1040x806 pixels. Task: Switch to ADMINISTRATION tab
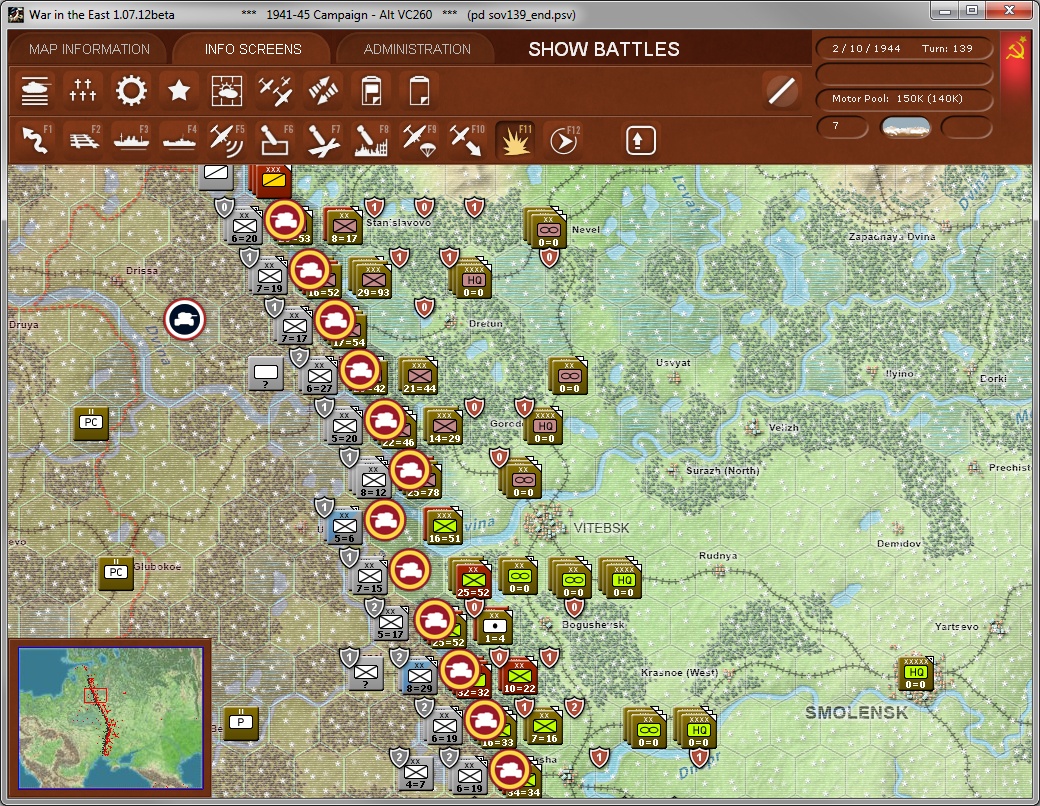click(417, 49)
